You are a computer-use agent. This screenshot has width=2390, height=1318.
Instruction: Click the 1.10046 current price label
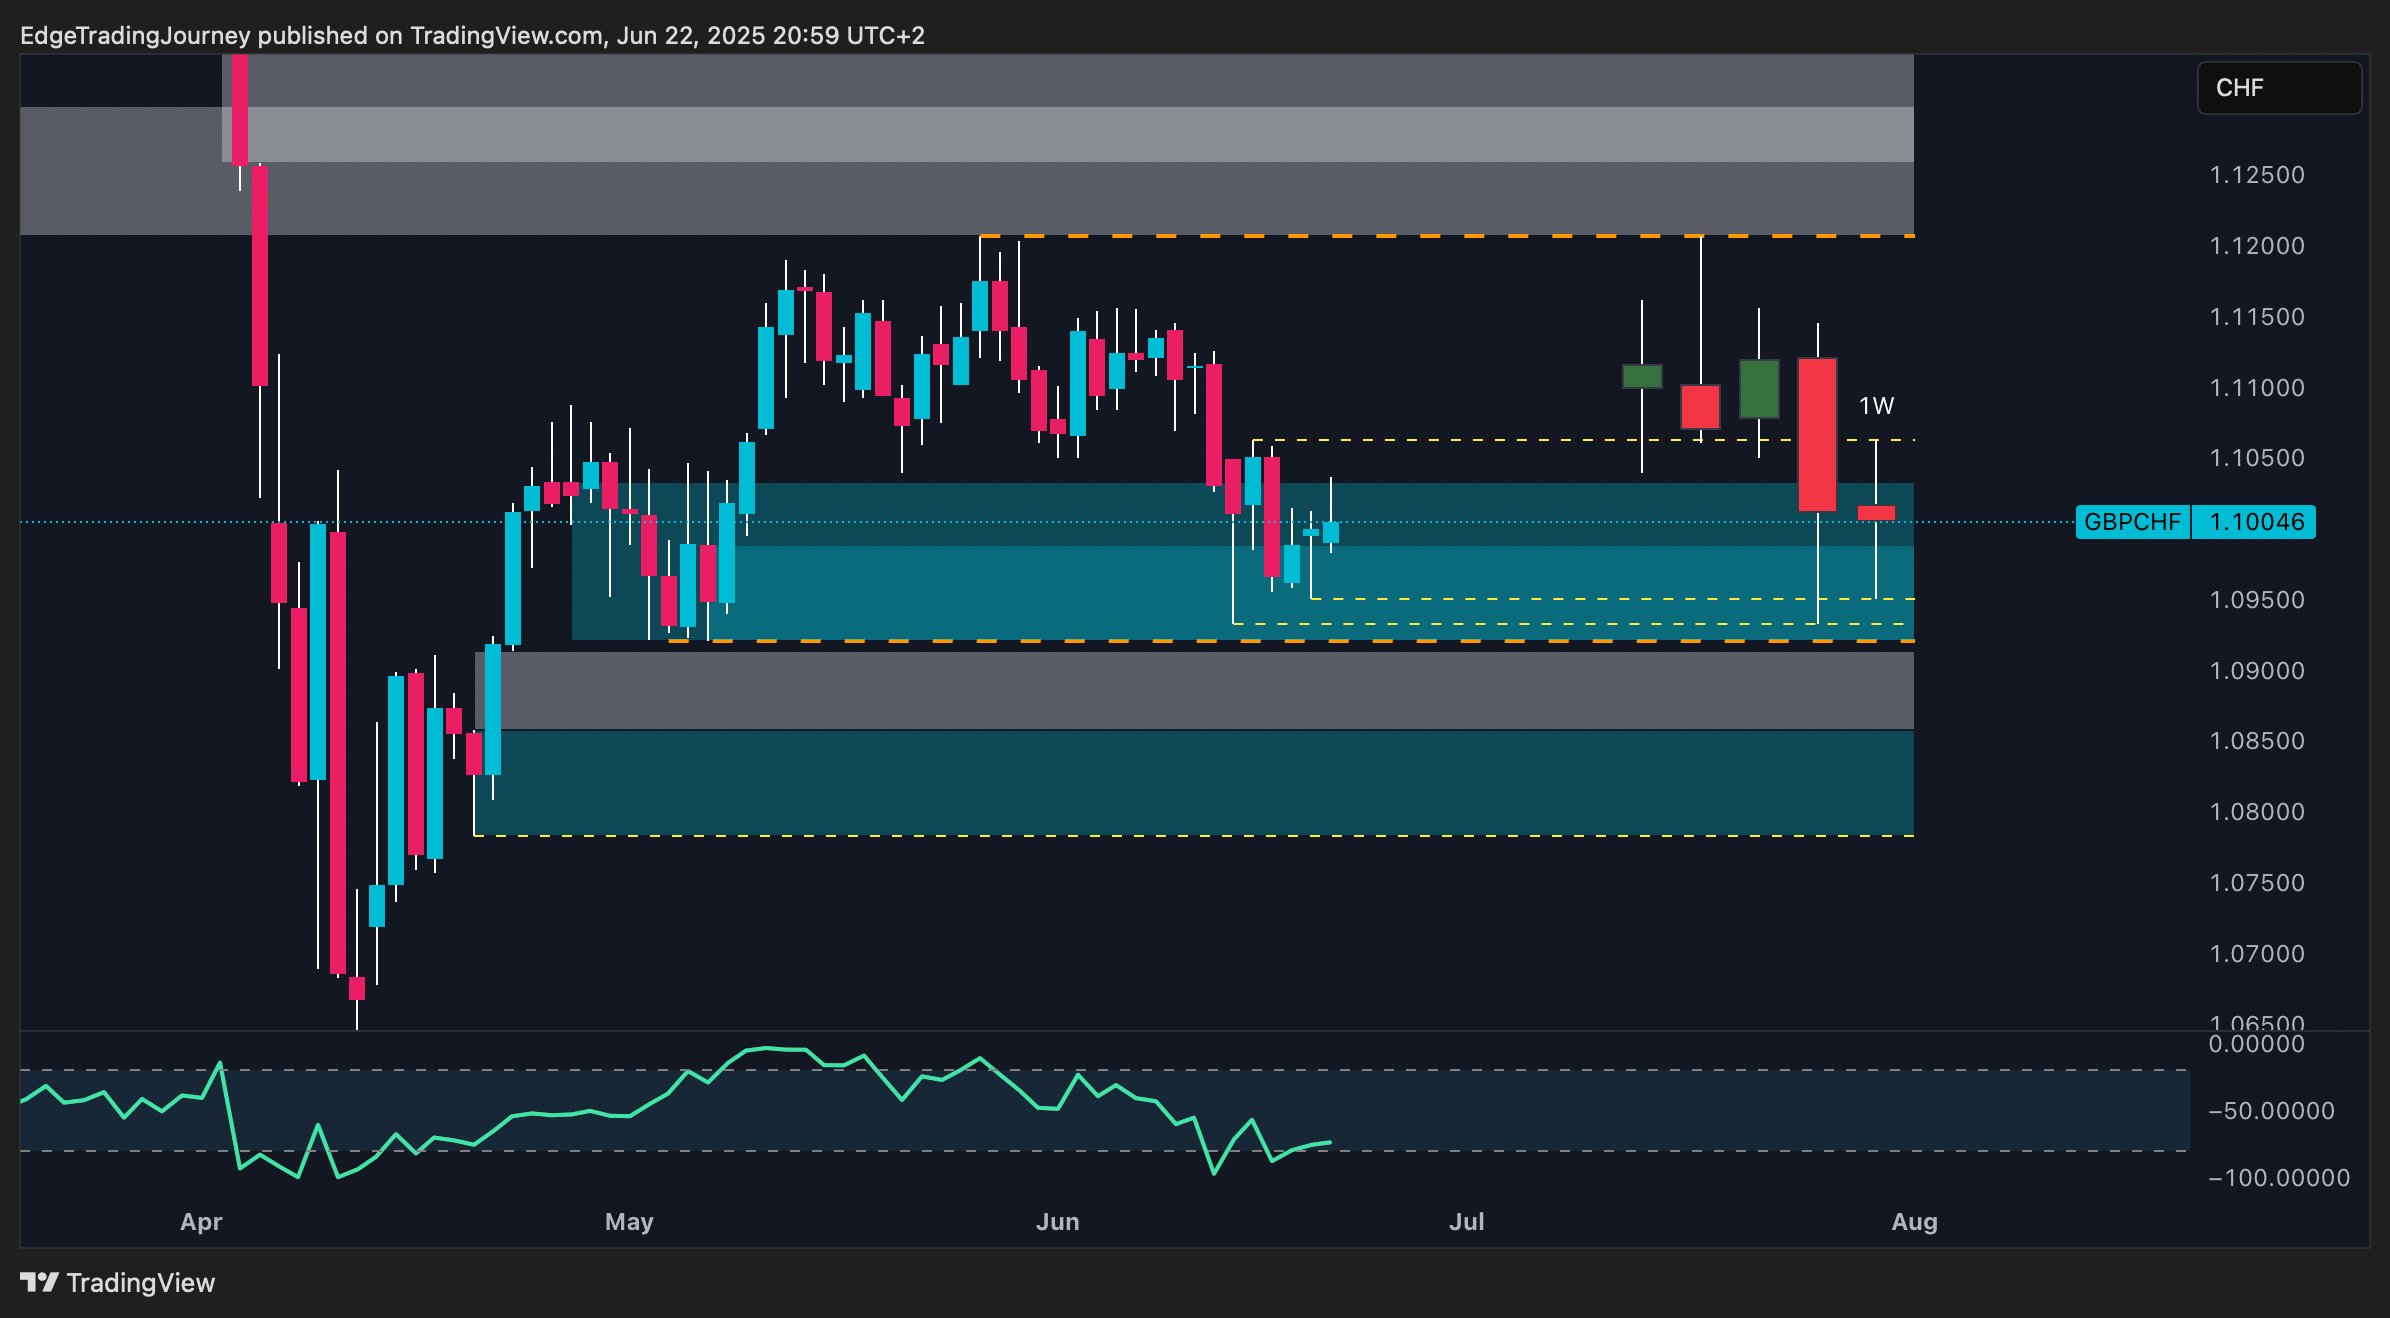pos(2254,522)
